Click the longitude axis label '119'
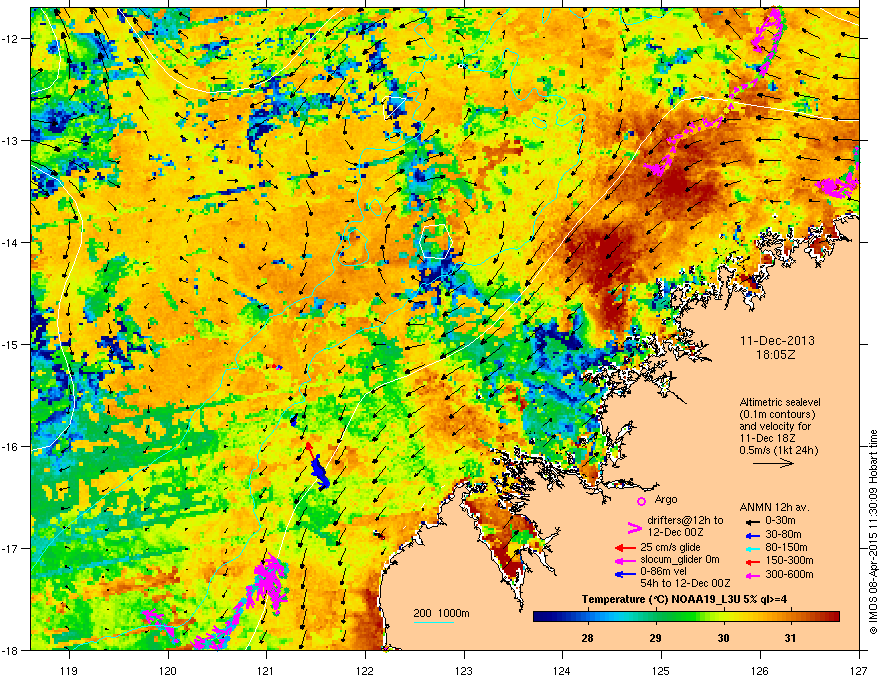 tap(69, 670)
